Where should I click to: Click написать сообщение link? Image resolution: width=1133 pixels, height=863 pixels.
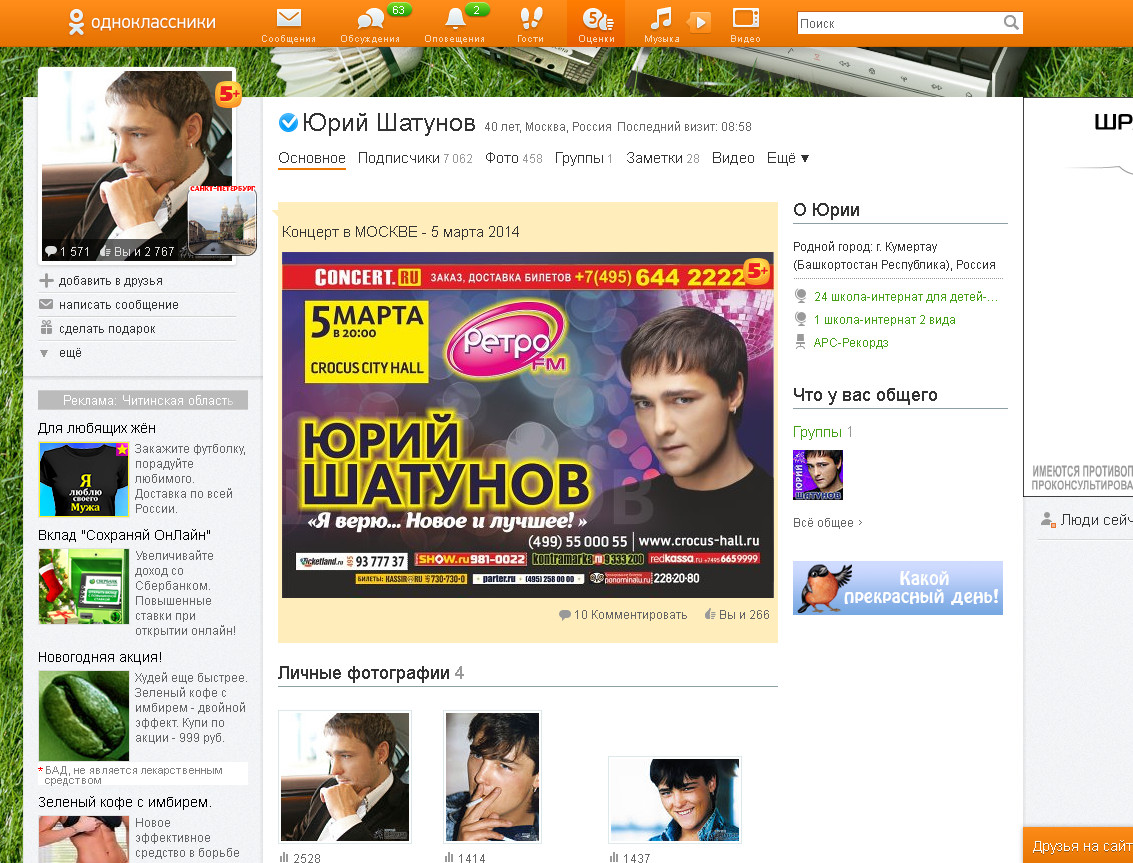[118, 305]
